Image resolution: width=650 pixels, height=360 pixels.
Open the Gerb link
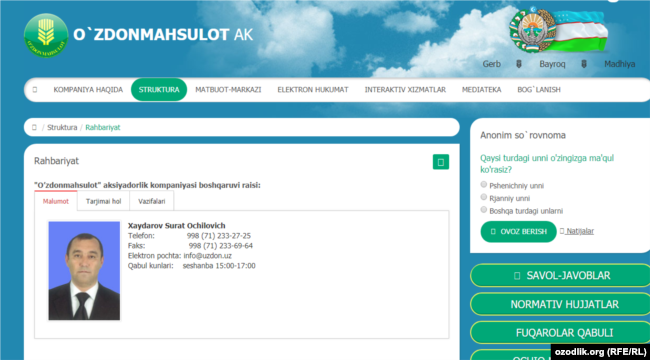coord(492,64)
